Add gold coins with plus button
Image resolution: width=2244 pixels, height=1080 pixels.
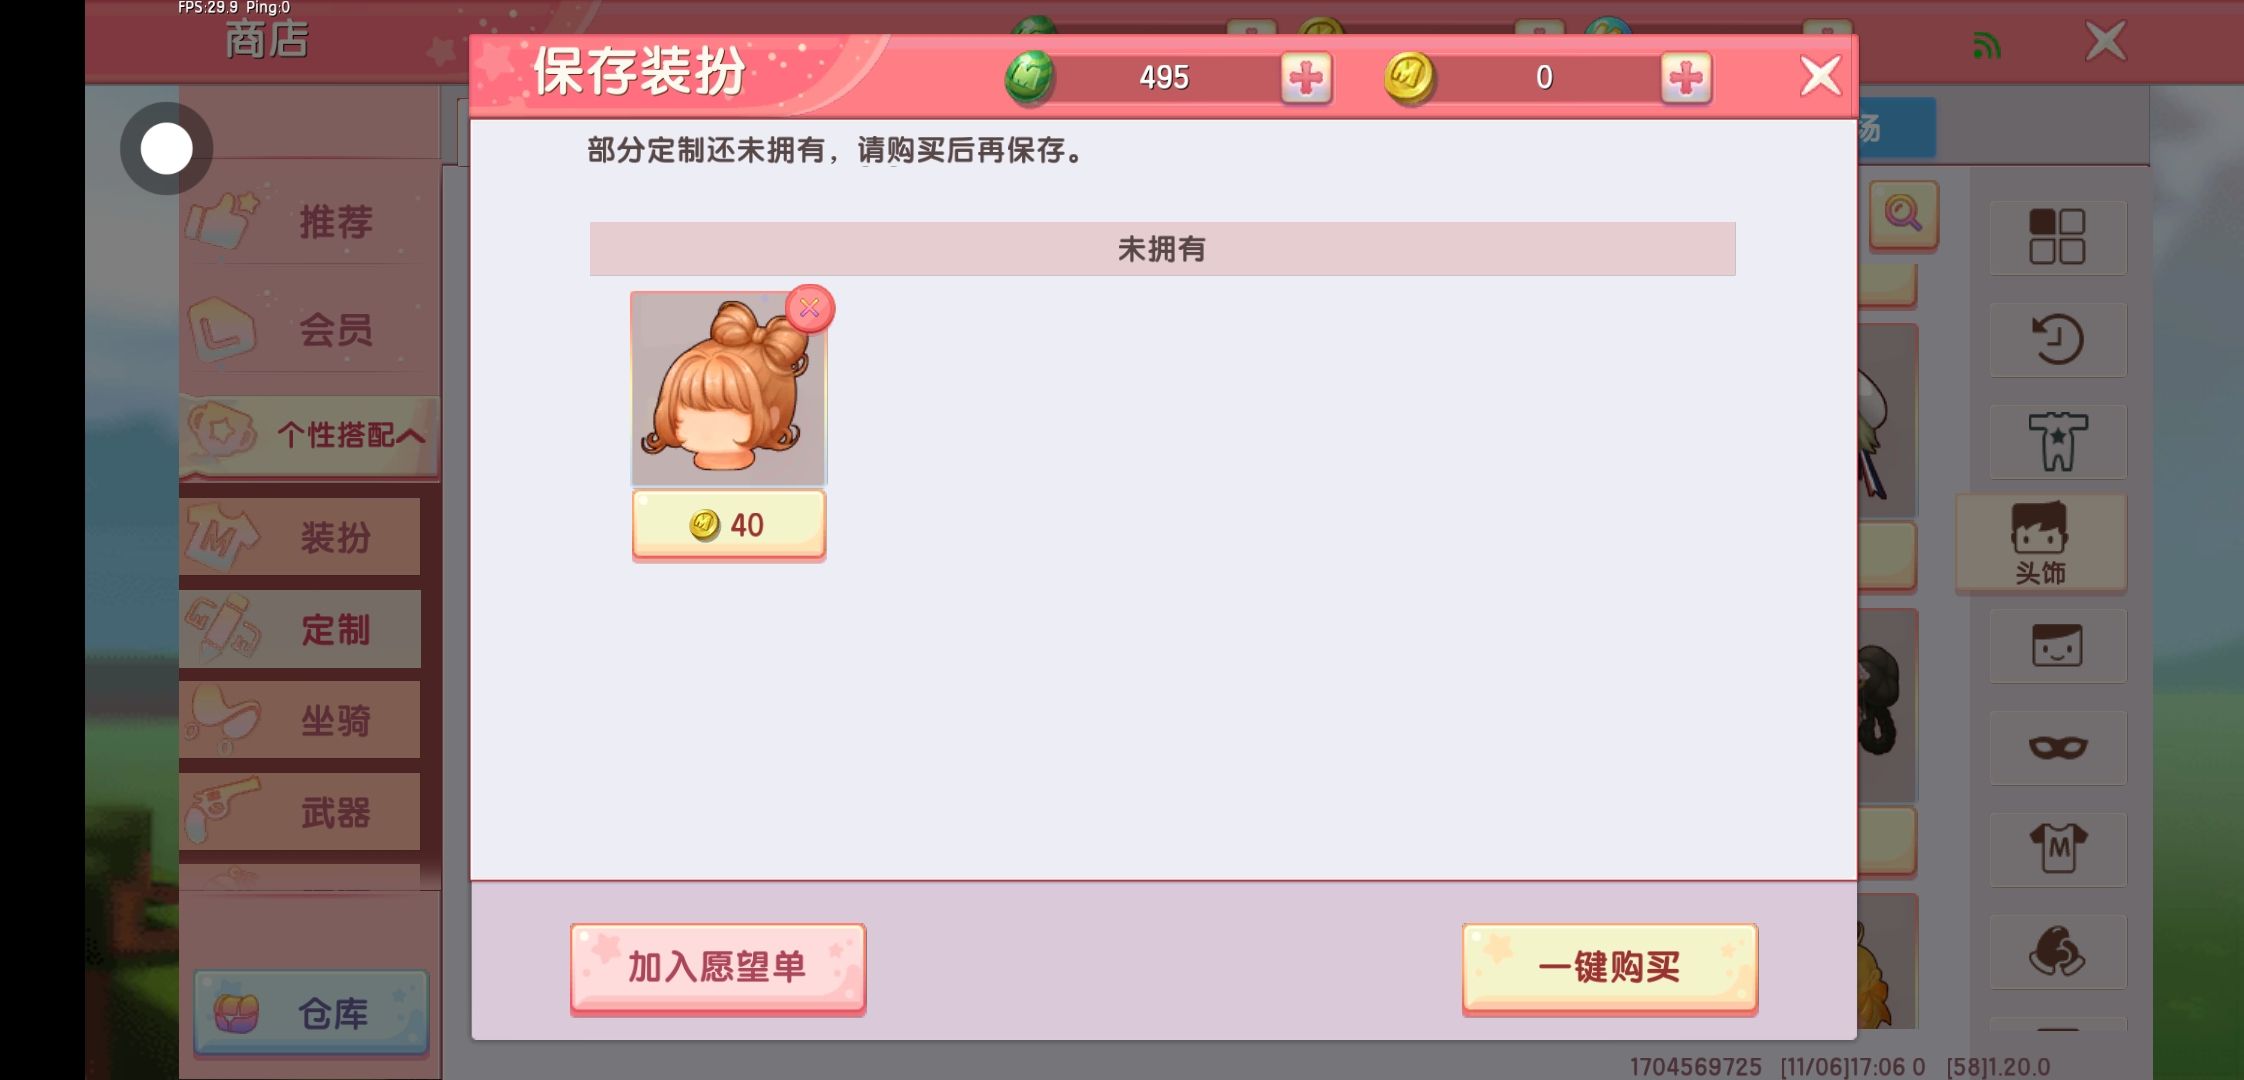click(1686, 77)
